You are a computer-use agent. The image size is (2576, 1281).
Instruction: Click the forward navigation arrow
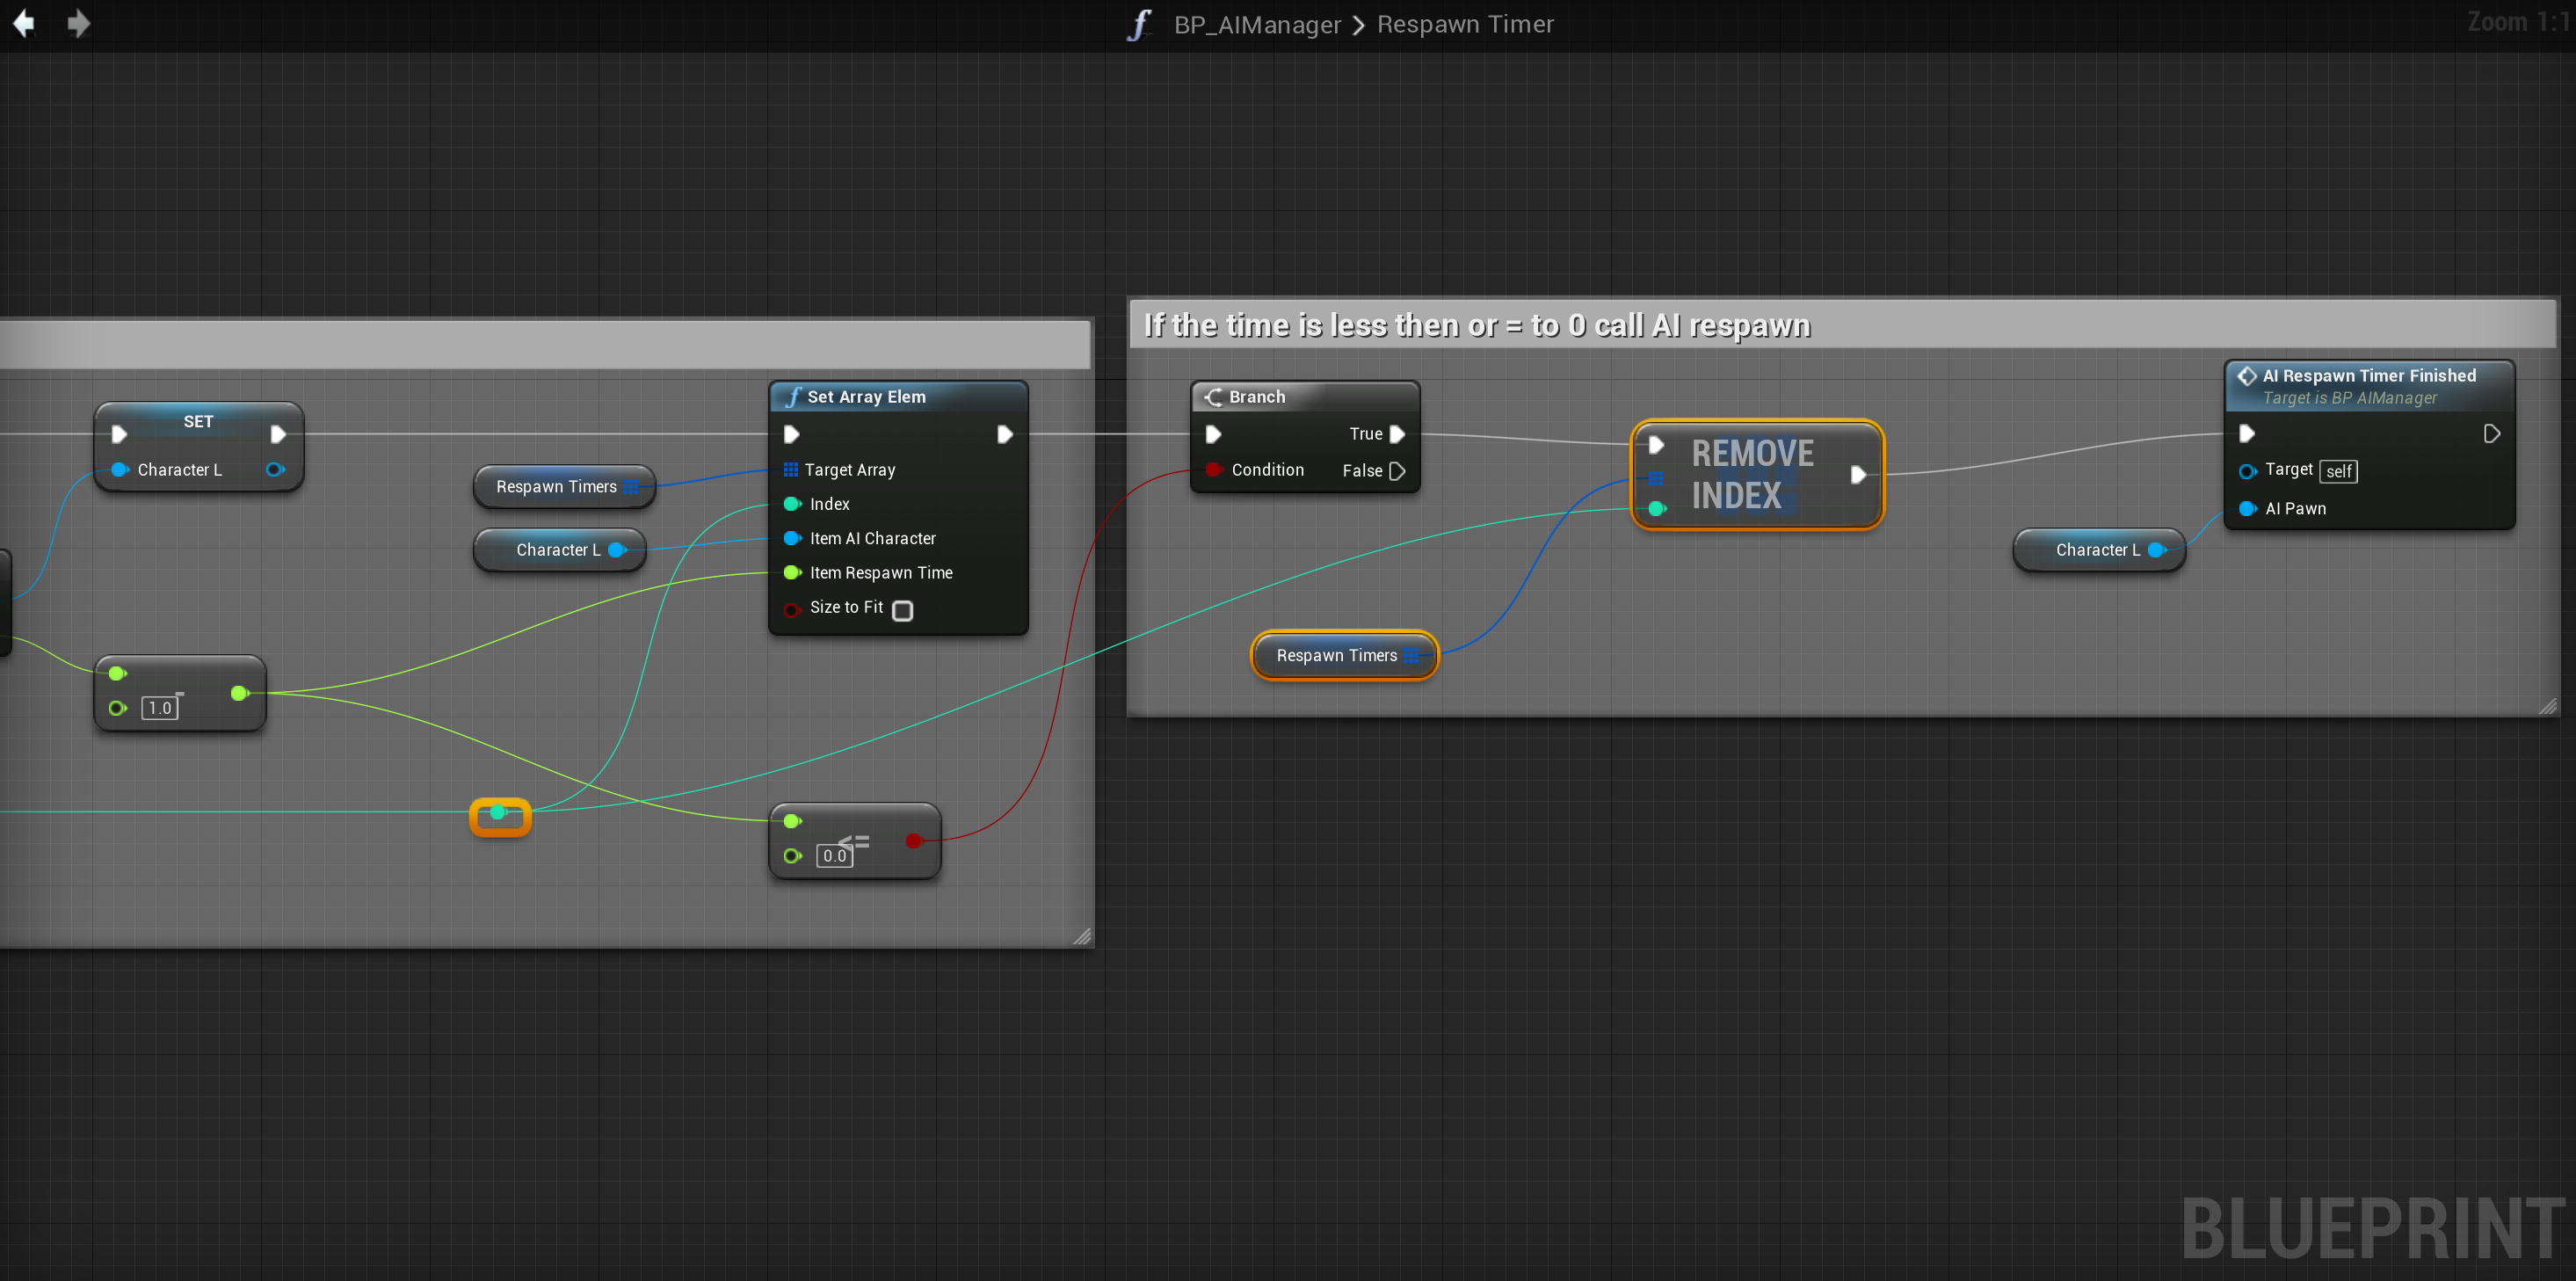tap(78, 23)
